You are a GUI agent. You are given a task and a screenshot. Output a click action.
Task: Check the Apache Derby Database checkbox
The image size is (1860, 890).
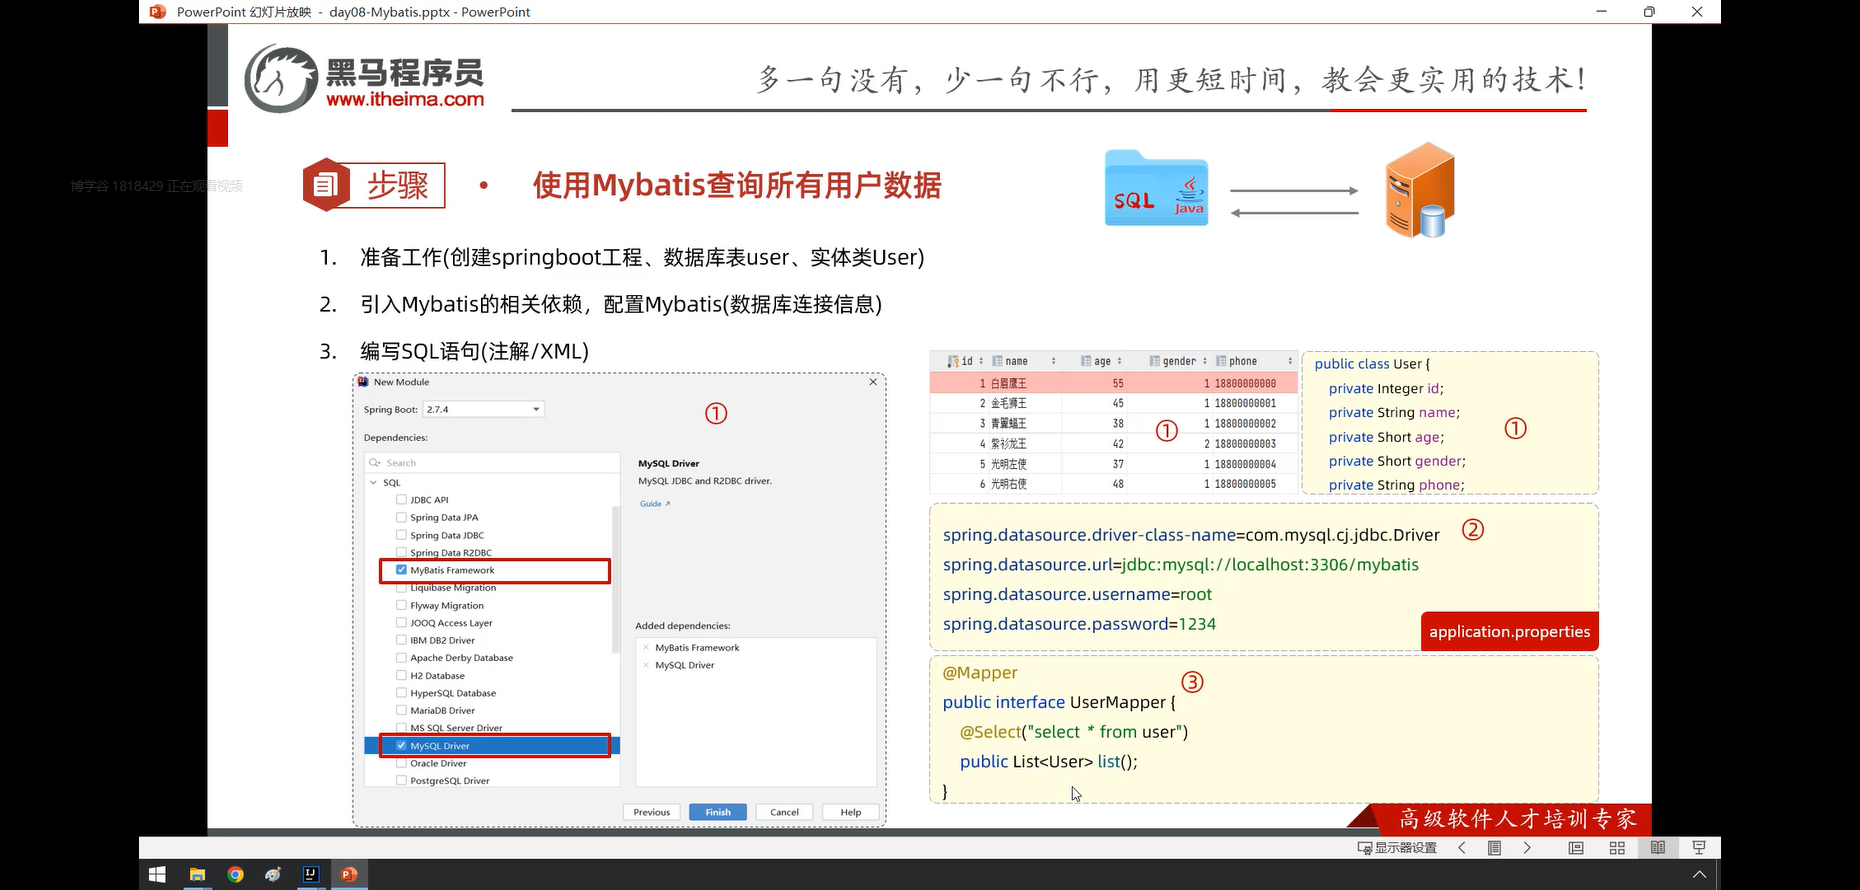pyautogui.click(x=401, y=658)
